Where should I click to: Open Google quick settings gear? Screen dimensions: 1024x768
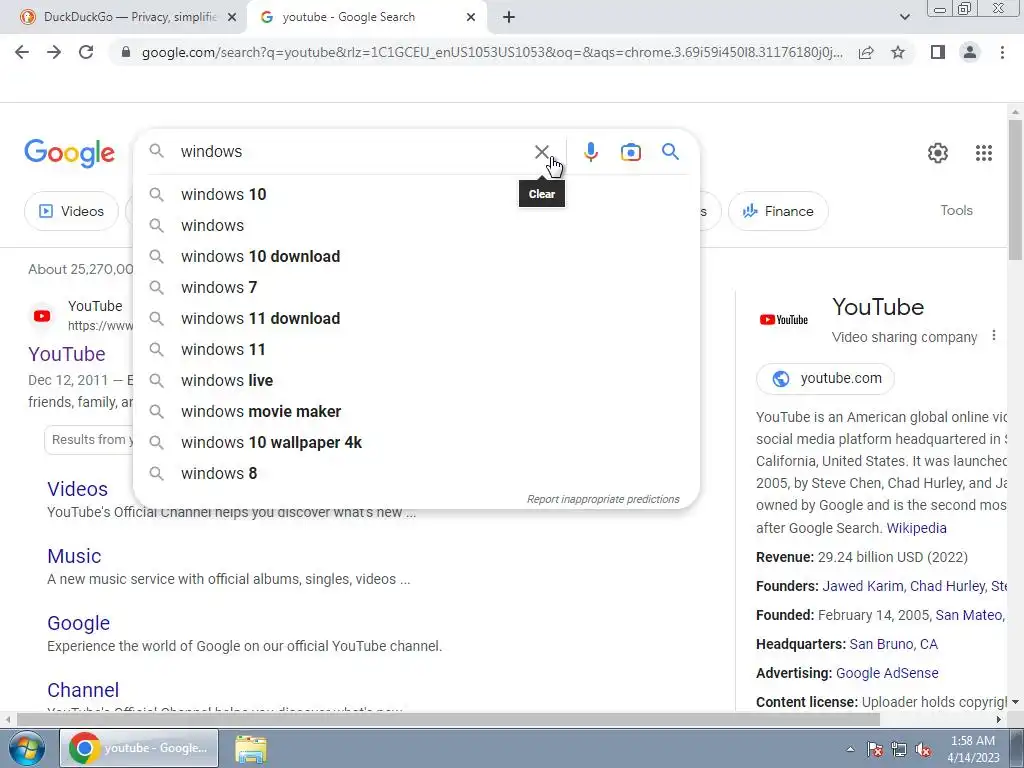pos(938,153)
